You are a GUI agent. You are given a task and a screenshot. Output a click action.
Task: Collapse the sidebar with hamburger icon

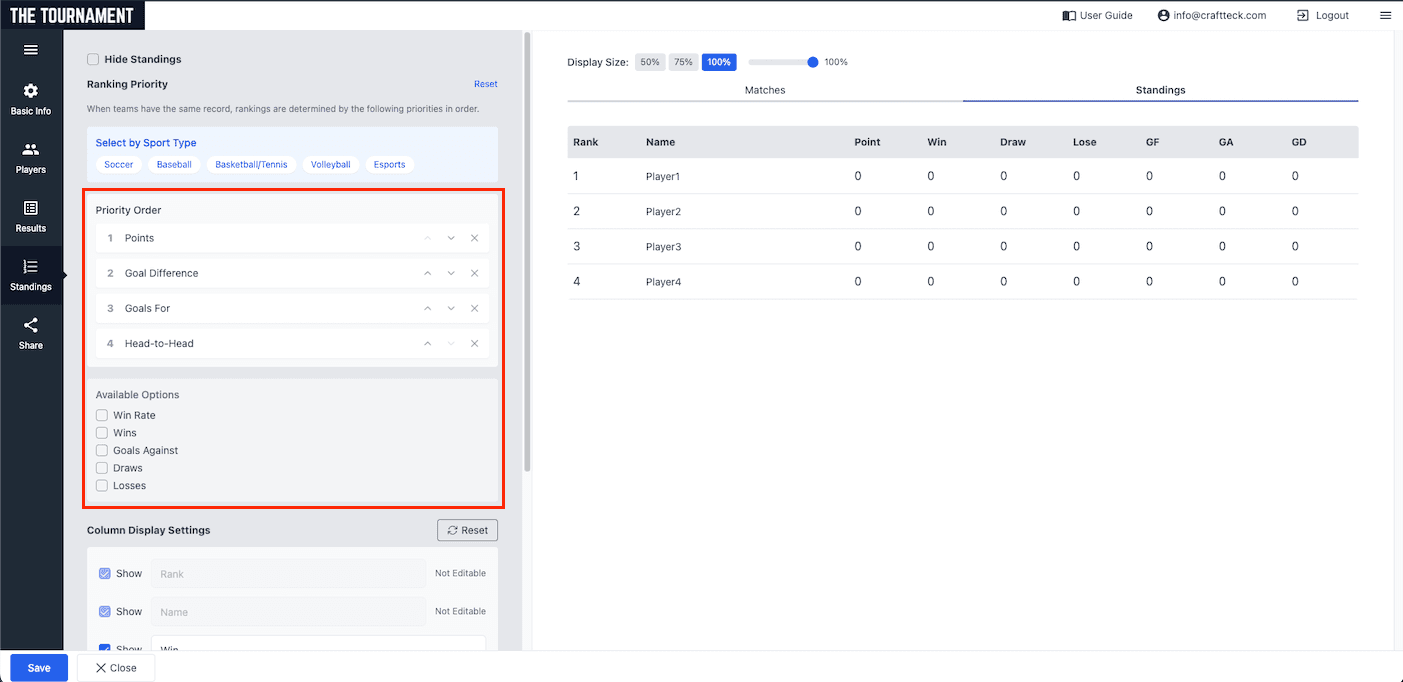30,50
